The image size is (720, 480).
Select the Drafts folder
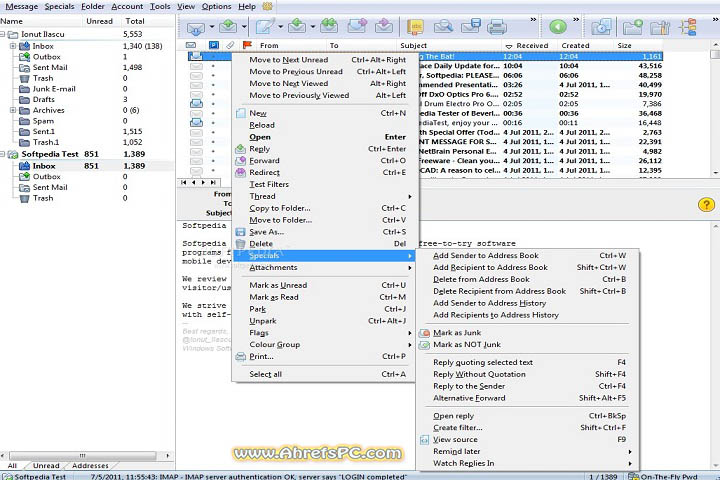[x=44, y=100]
